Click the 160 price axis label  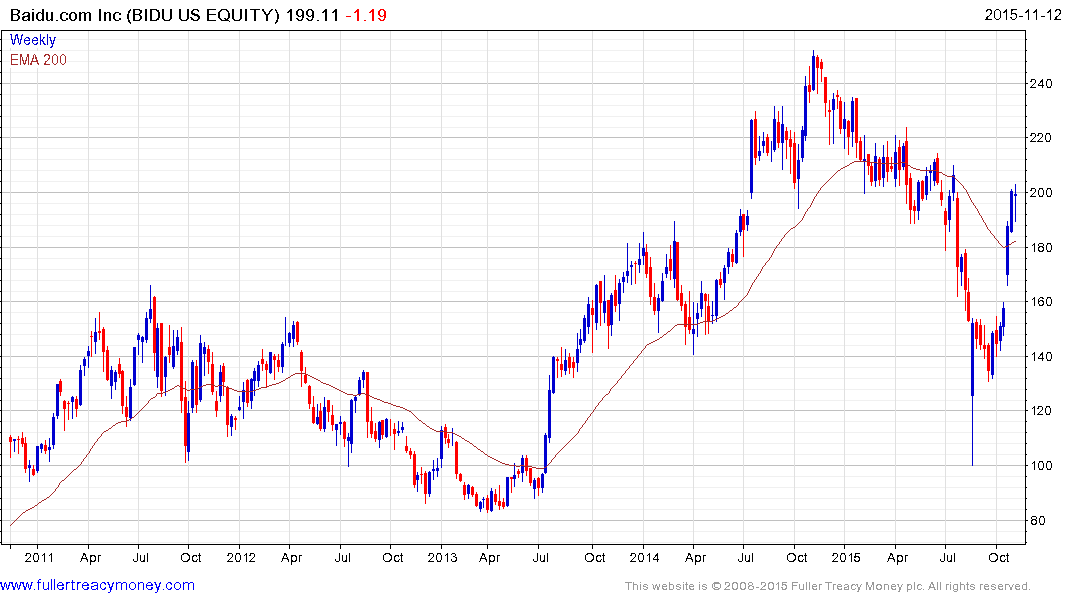click(x=1040, y=302)
